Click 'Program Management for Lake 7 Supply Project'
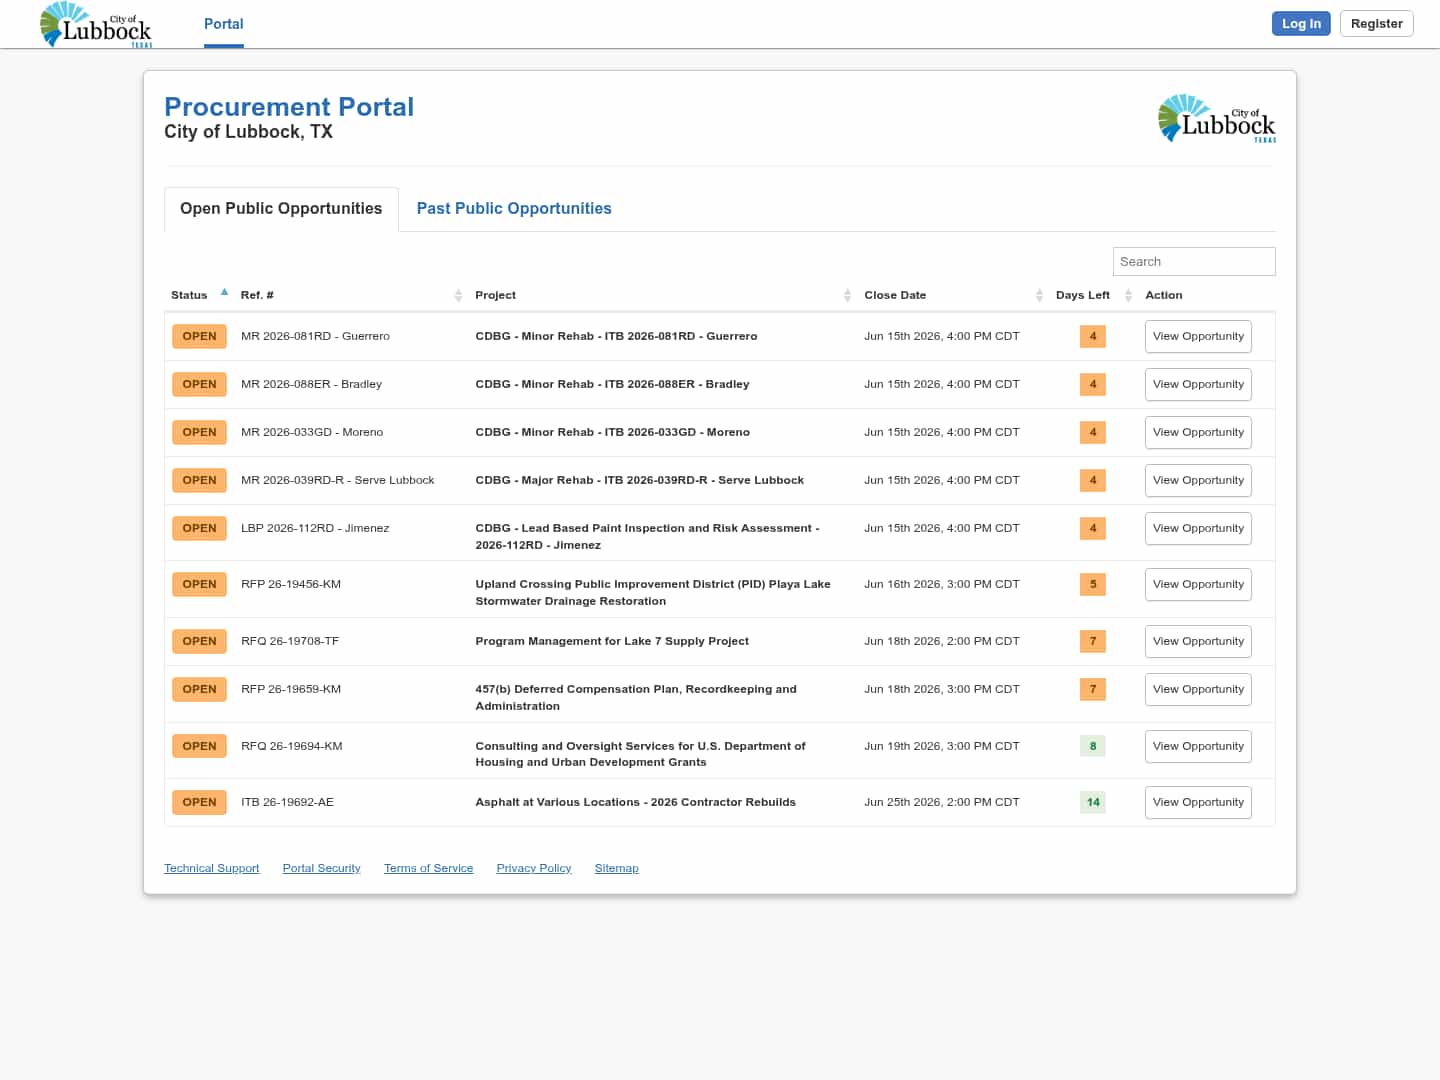 point(612,642)
